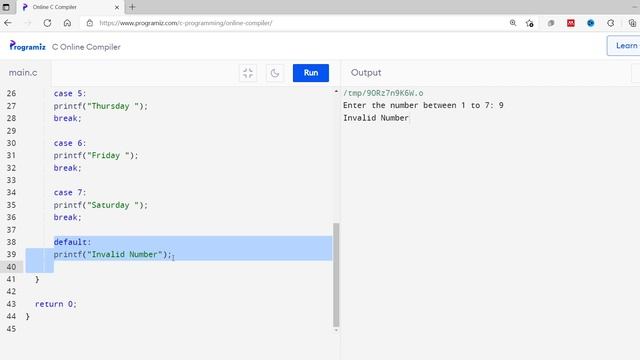
Task: Close the Online C Compiler tab
Action: pyautogui.click(x=117, y=7)
